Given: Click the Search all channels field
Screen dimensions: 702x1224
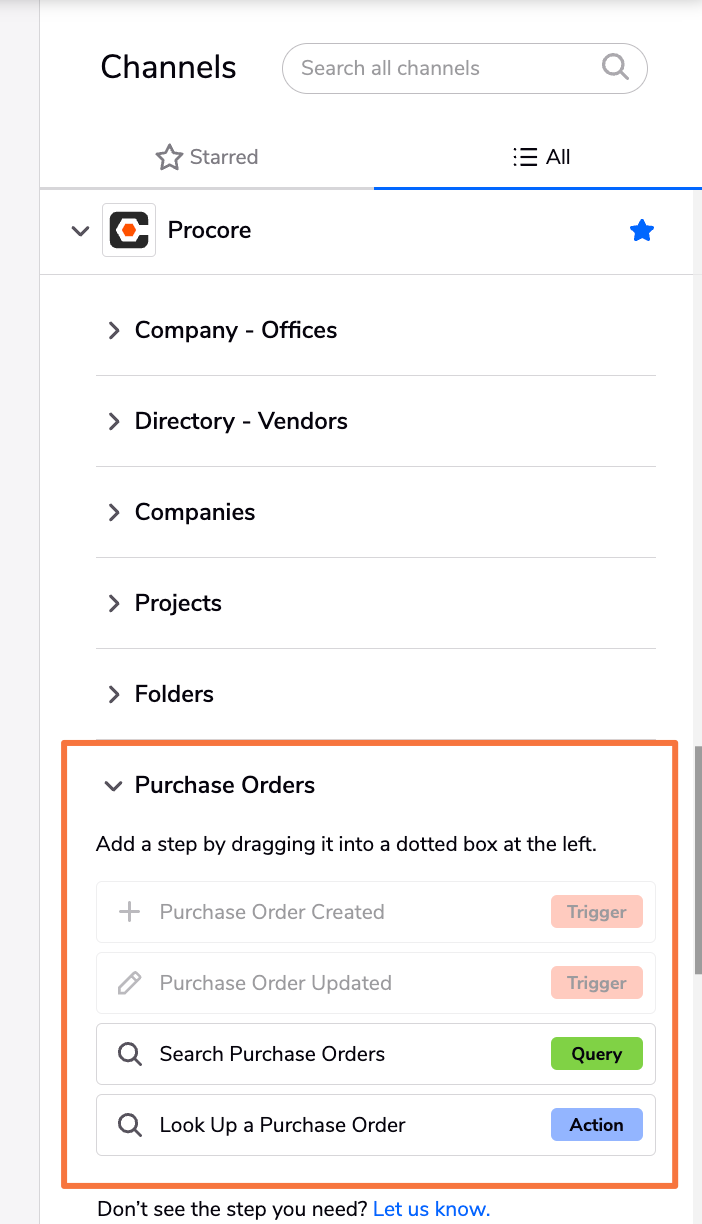Looking at the screenshot, I should click(x=465, y=68).
